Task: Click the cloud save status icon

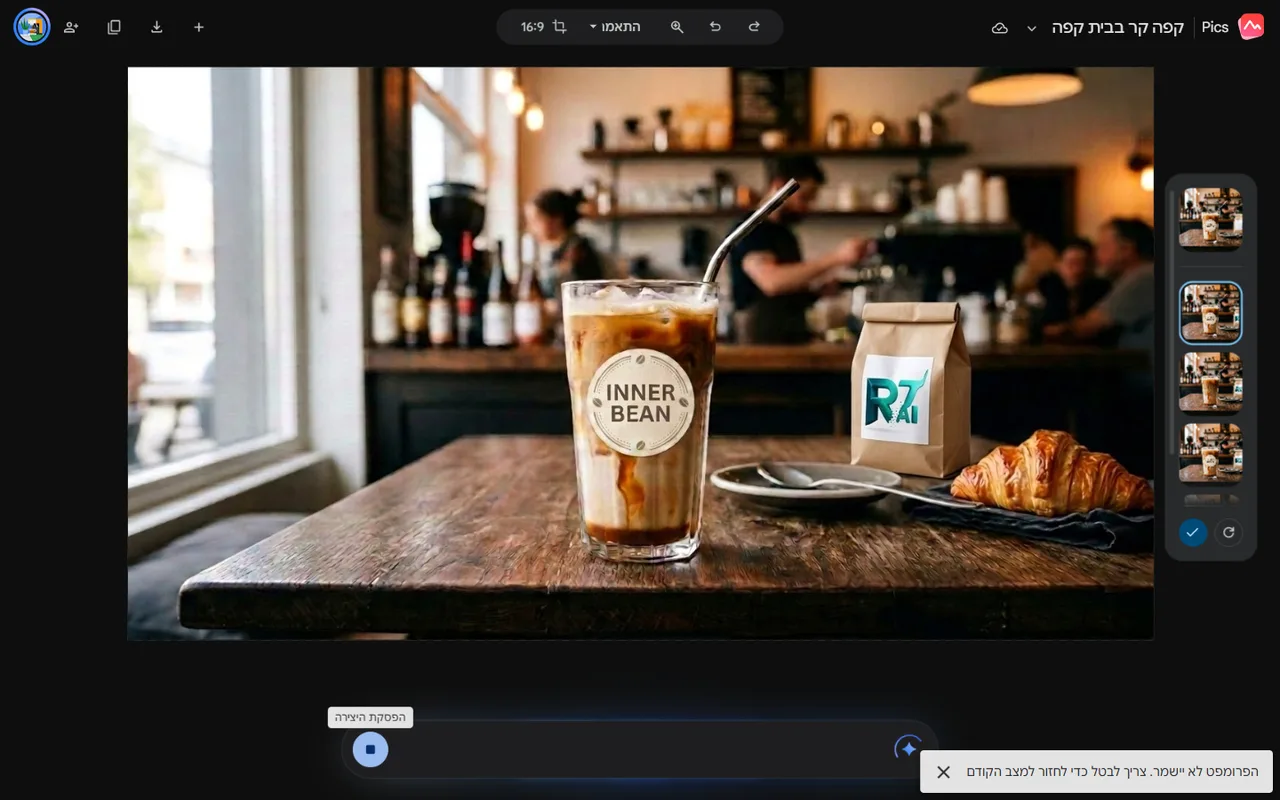Action: click(999, 28)
